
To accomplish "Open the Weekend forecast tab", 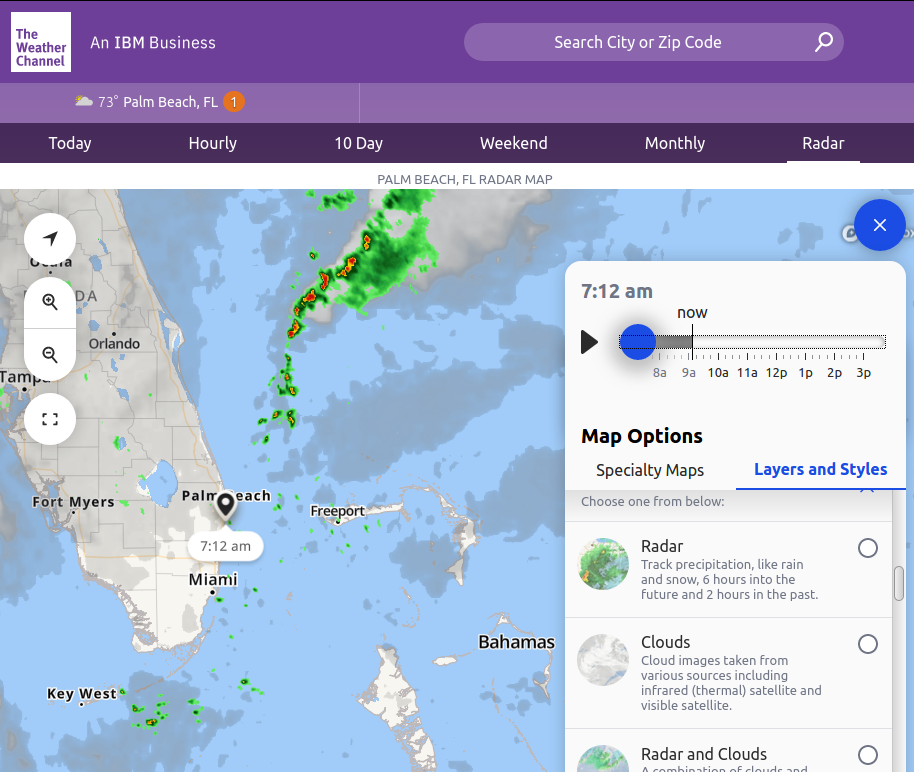I will (x=514, y=143).
